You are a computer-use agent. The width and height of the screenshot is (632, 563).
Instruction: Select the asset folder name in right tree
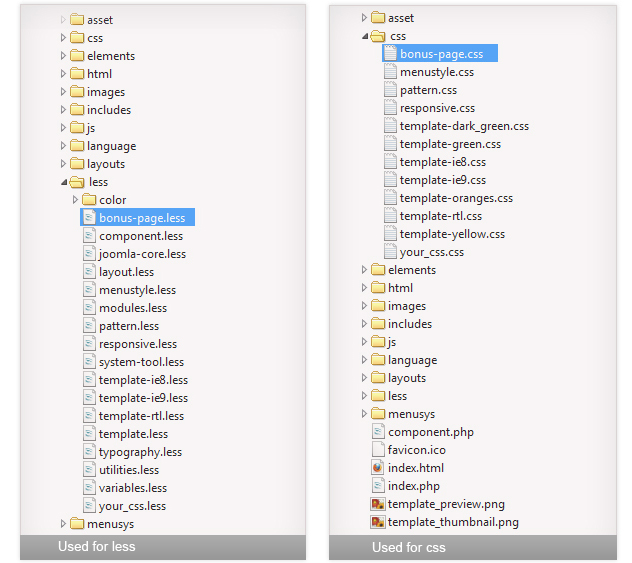[x=401, y=18]
